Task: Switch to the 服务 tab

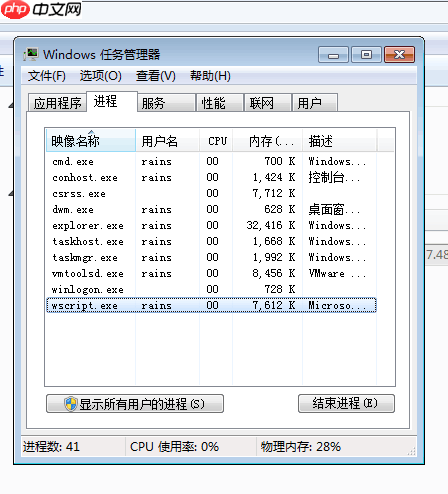Action: pos(166,103)
